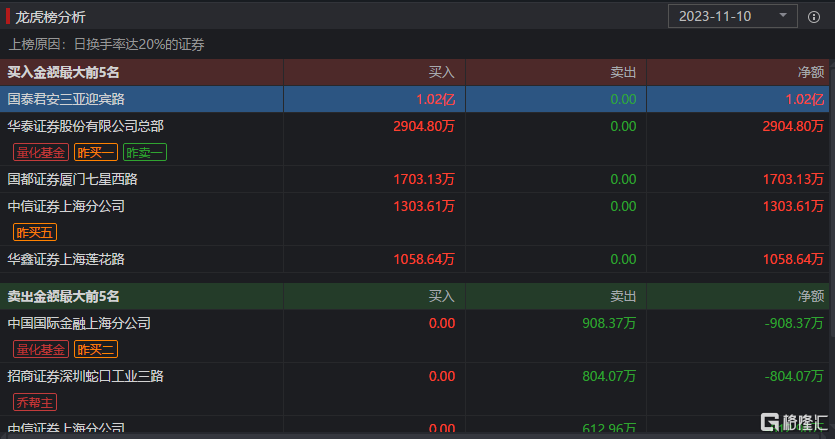Click 2904.80万 buy amount for 华泰证券

click(424, 126)
